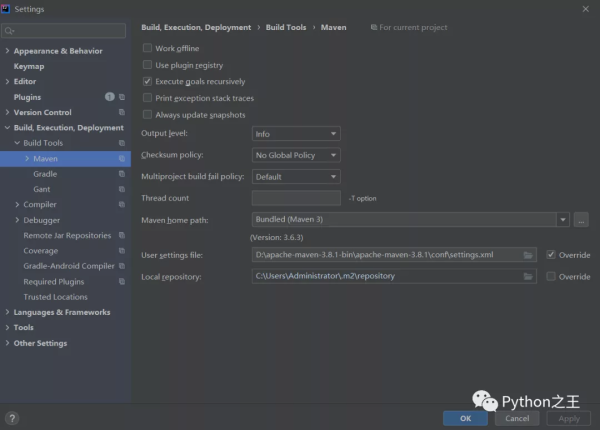This screenshot has height=430, width=600.
Task: Expand the Appearance & Behavior section
Action: coord(8,51)
